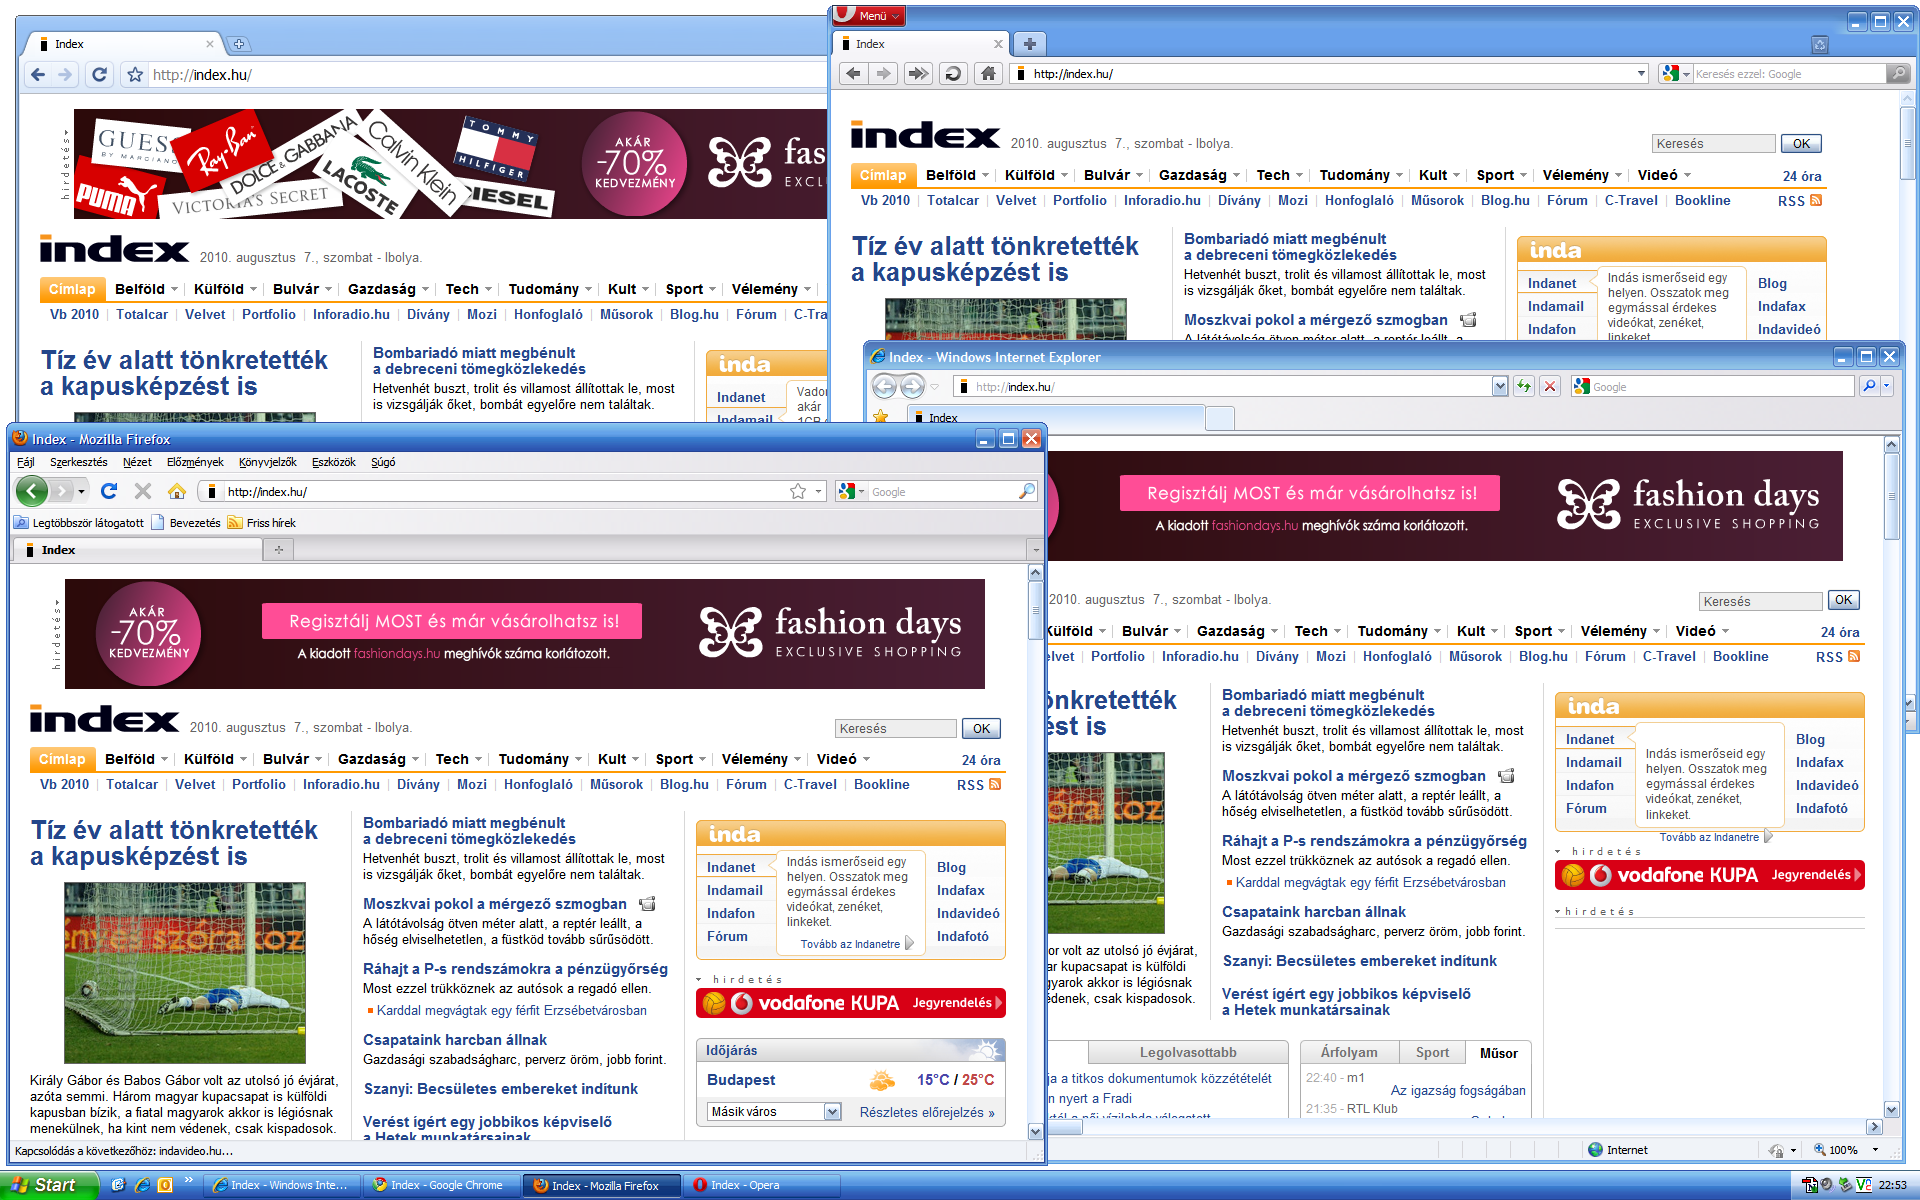Viewport: 1920px width, 1200px height.
Task: Open Szerkesztés menu in Firefox
Action: (79, 462)
